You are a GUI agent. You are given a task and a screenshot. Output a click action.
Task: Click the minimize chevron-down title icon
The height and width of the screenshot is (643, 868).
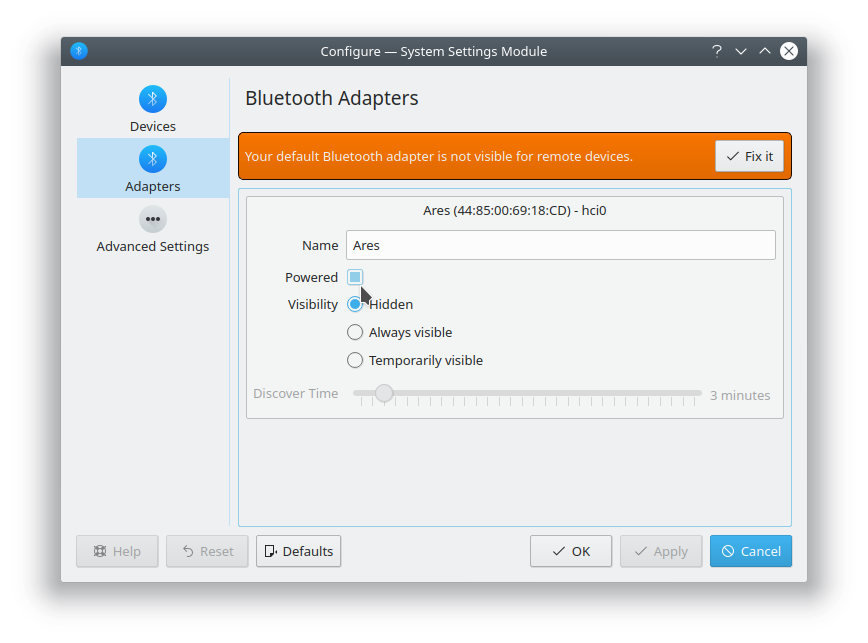point(741,51)
